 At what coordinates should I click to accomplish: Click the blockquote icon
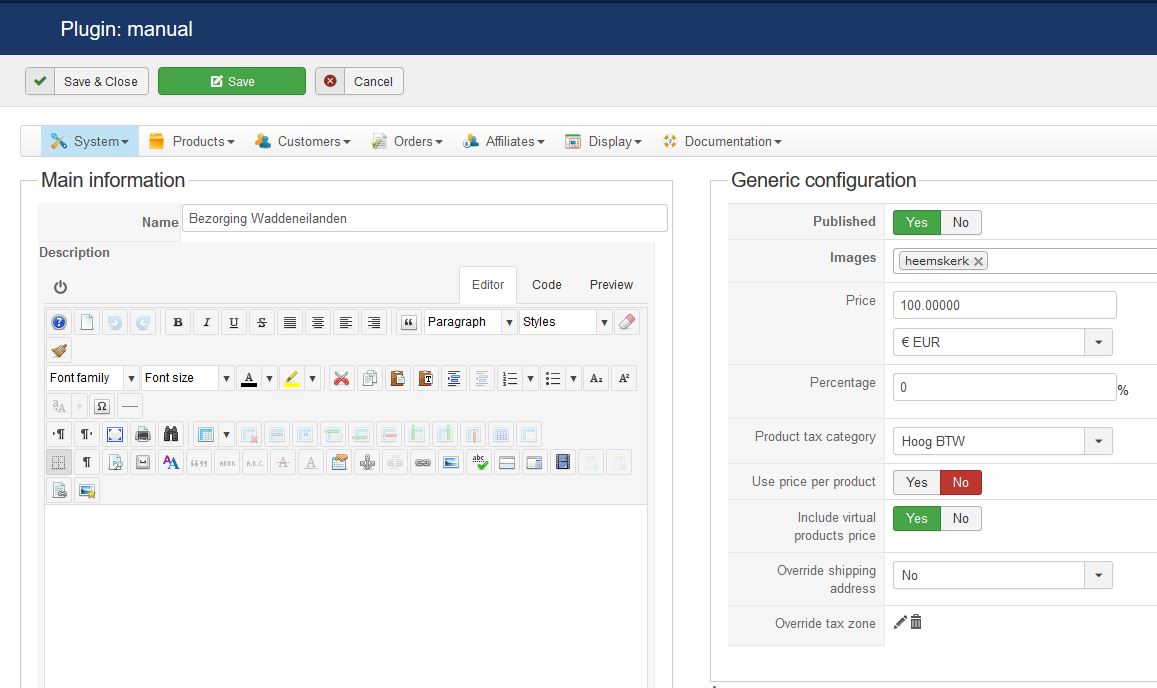click(x=408, y=322)
